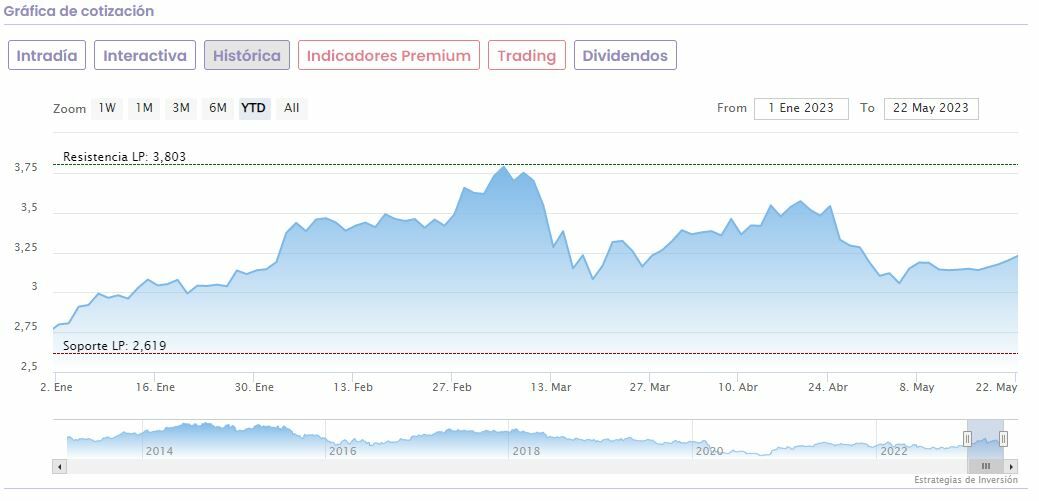This screenshot has height=501, width=1039.
Task: Open the Intradía chart tab
Action: [47, 55]
